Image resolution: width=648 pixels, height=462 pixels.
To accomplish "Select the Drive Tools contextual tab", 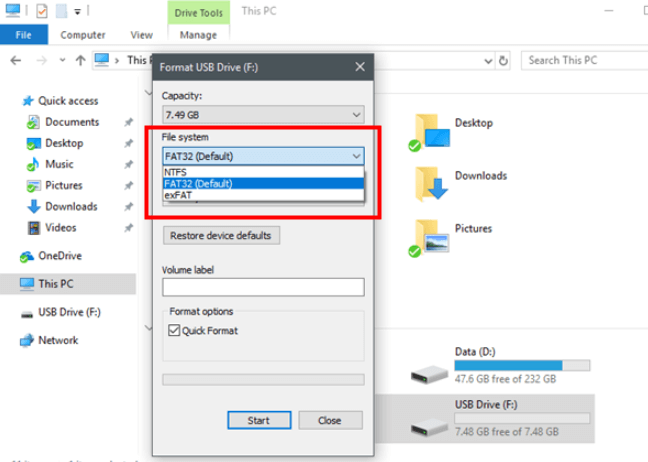I will 198,13.
